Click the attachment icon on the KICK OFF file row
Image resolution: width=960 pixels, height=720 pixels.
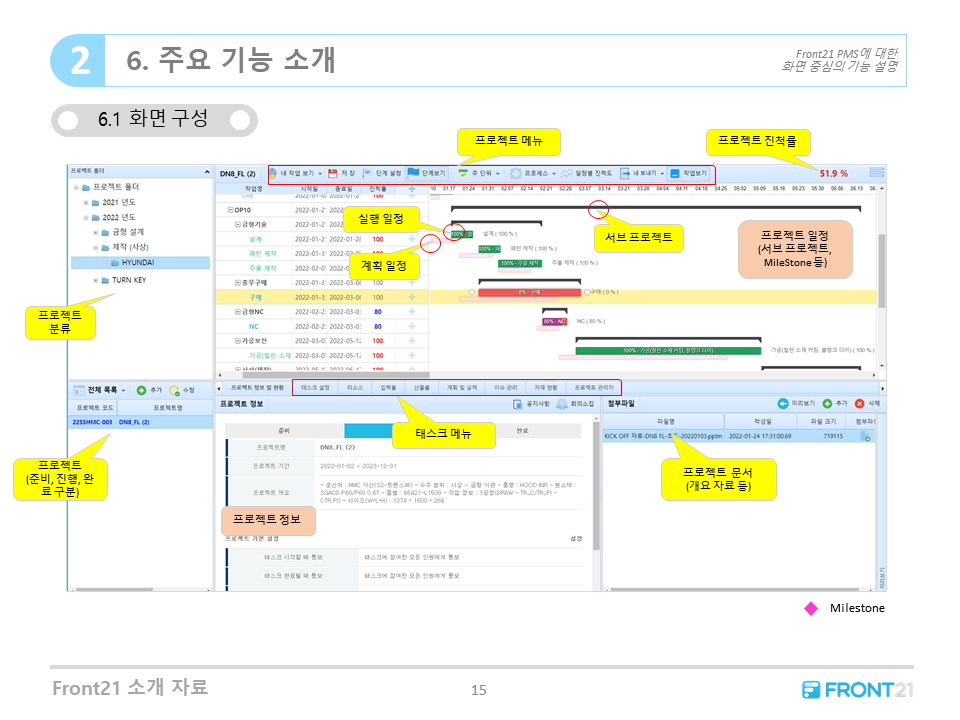pos(866,437)
